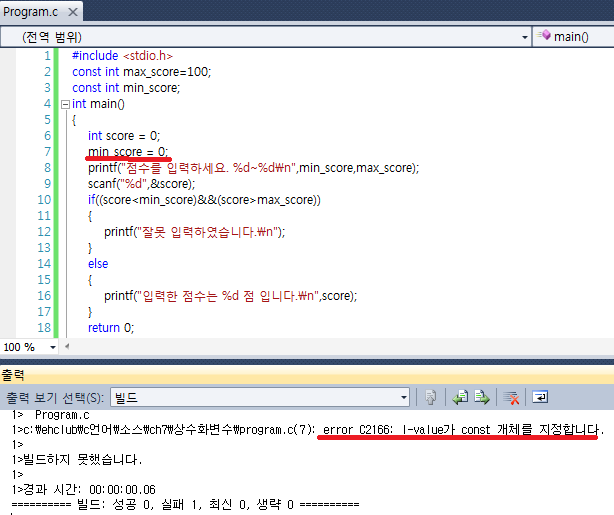Click the build summary line 성공 0, 실패 1
Viewport: 614px width, 515px height.
(x=185, y=504)
